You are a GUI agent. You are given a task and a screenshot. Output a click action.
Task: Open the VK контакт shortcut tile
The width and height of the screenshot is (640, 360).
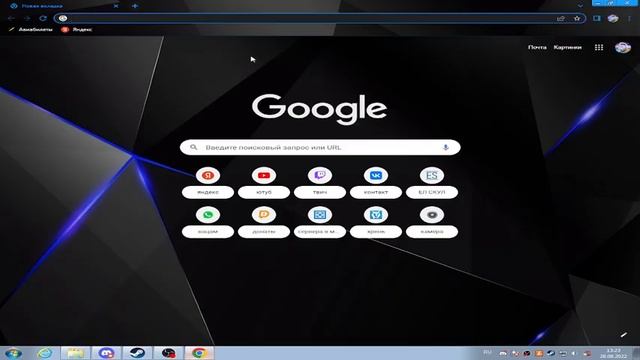point(376,183)
